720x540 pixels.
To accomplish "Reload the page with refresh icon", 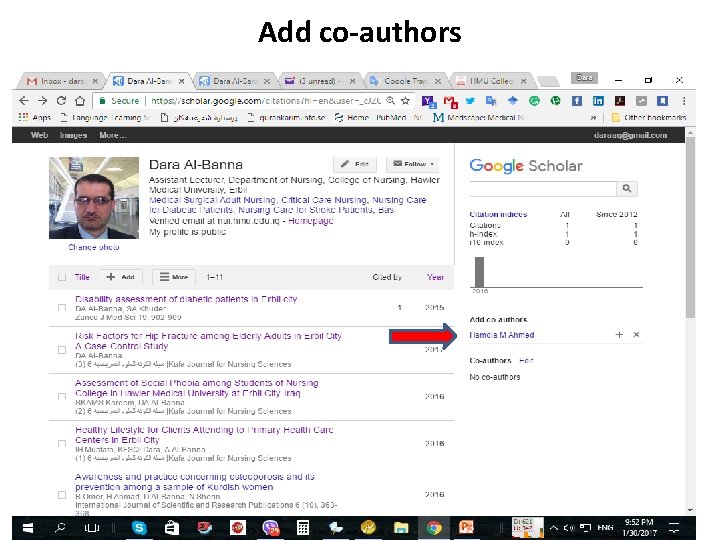I will tap(61, 101).
